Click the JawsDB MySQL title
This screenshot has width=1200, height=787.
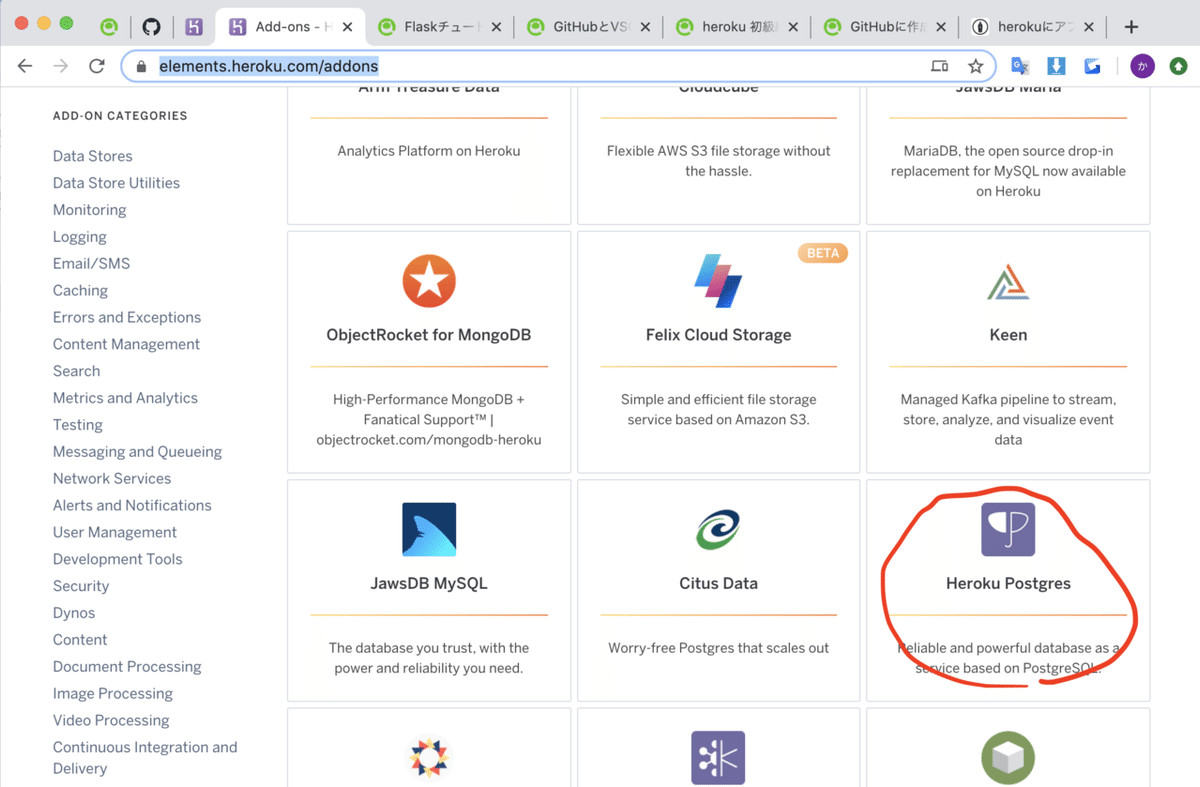(x=429, y=583)
